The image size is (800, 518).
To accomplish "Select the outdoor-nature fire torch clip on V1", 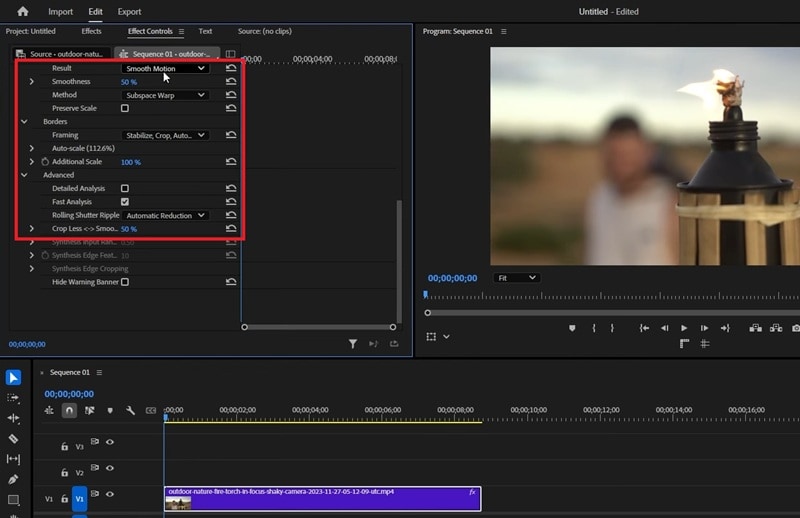I will click(x=322, y=499).
